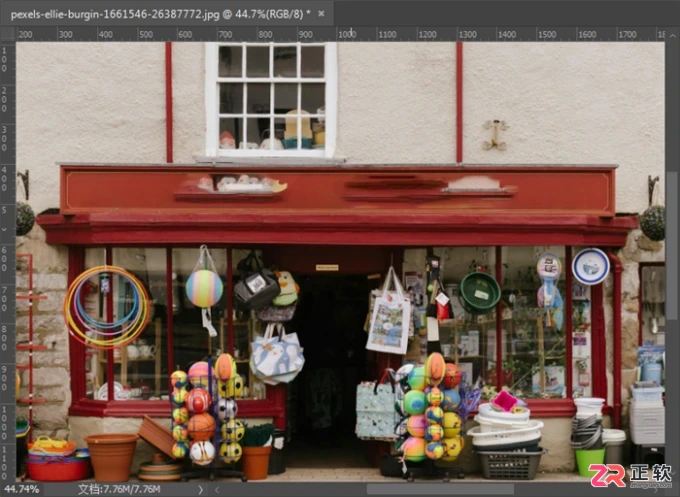Click the 44.74% zoom level field
This screenshot has height=497, width=680.
pyautogui.click(x=22, y=489)
